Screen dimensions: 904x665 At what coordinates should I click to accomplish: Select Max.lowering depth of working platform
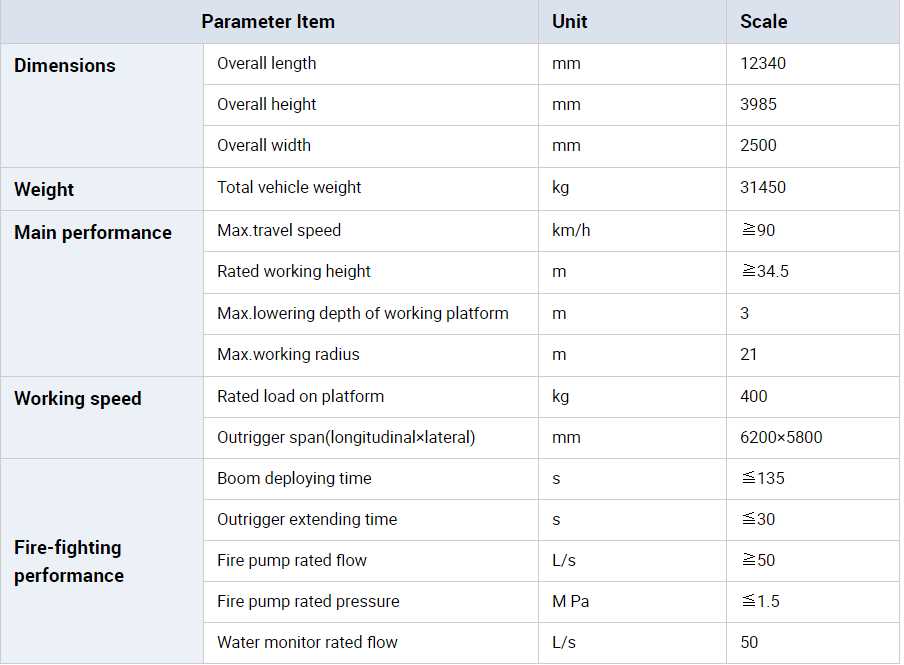[x=363, y=313]
